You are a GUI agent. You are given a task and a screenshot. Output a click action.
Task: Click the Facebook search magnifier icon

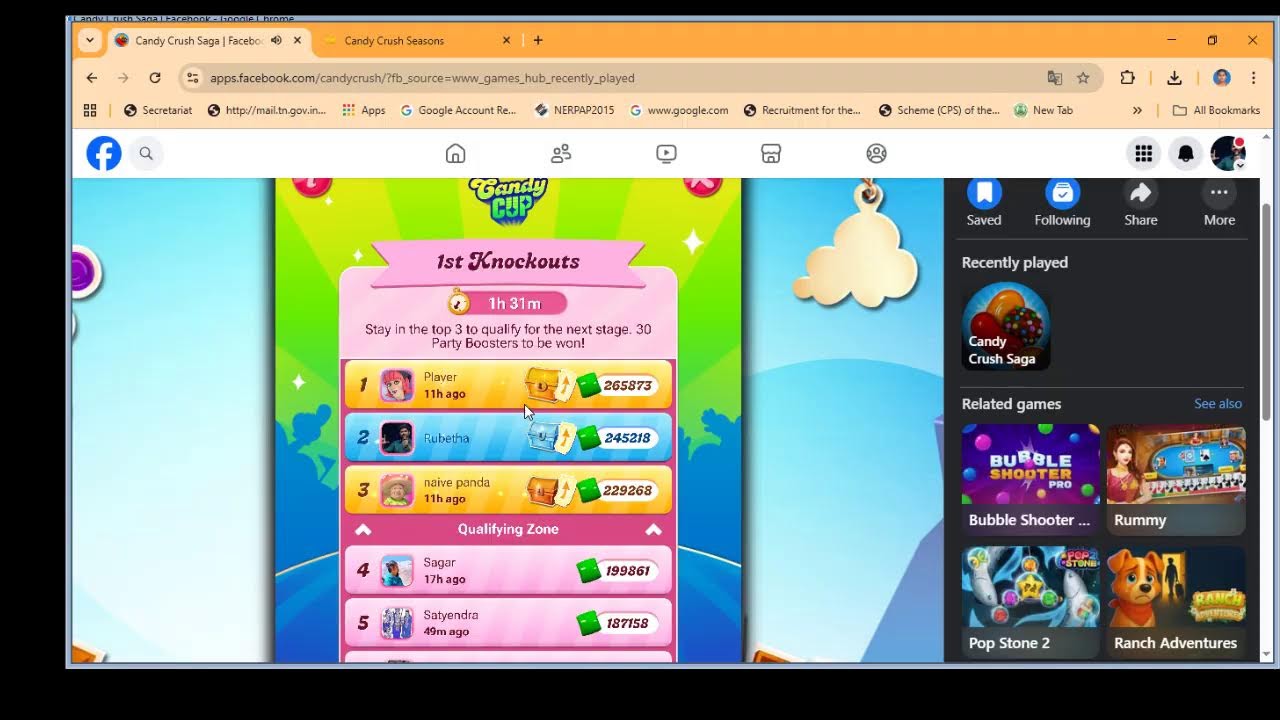point(146,153)
